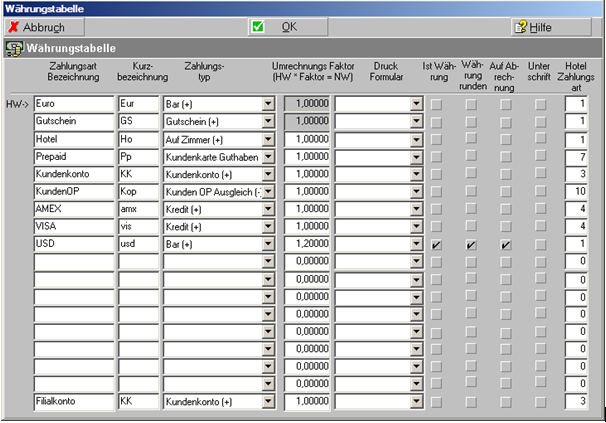Open Druck Formular dropdown for Filialkonto row

(416, 402)
